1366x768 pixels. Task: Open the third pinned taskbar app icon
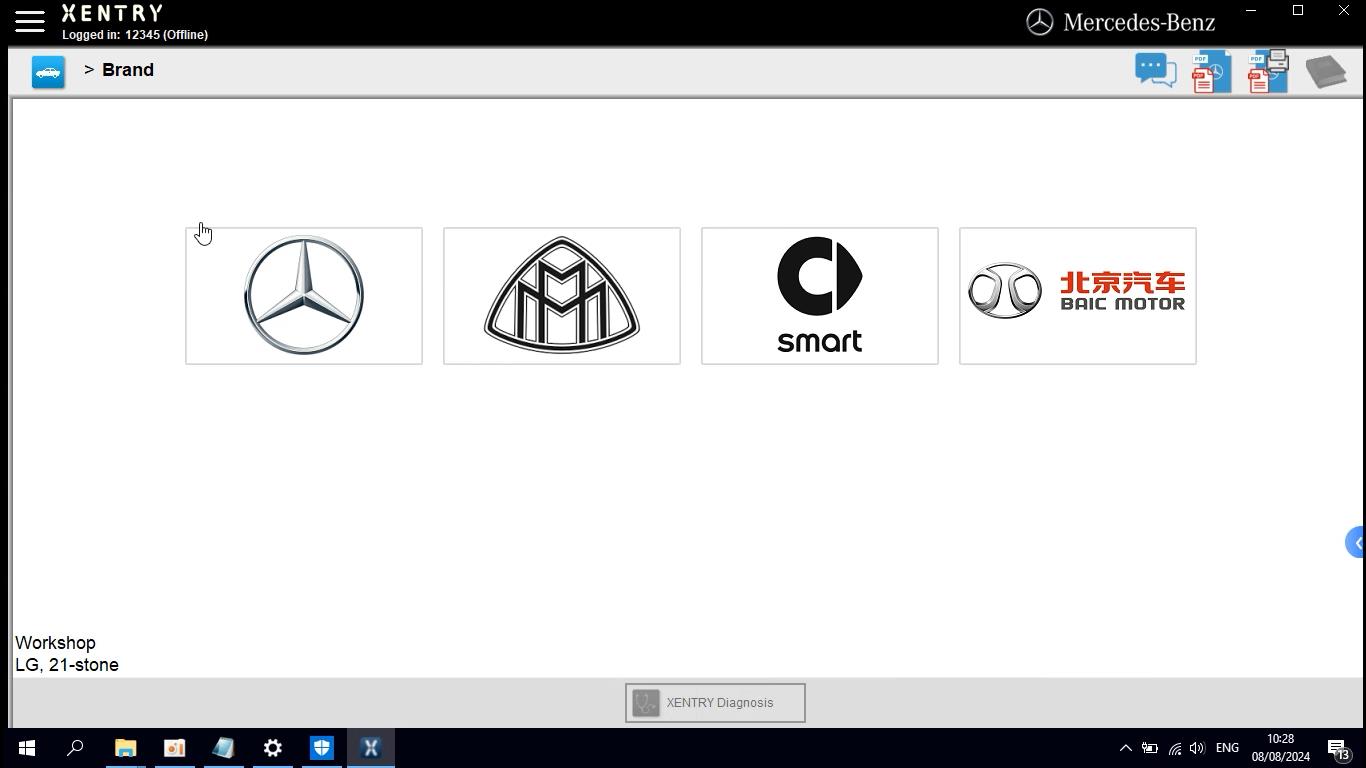[x=174, y=748]
